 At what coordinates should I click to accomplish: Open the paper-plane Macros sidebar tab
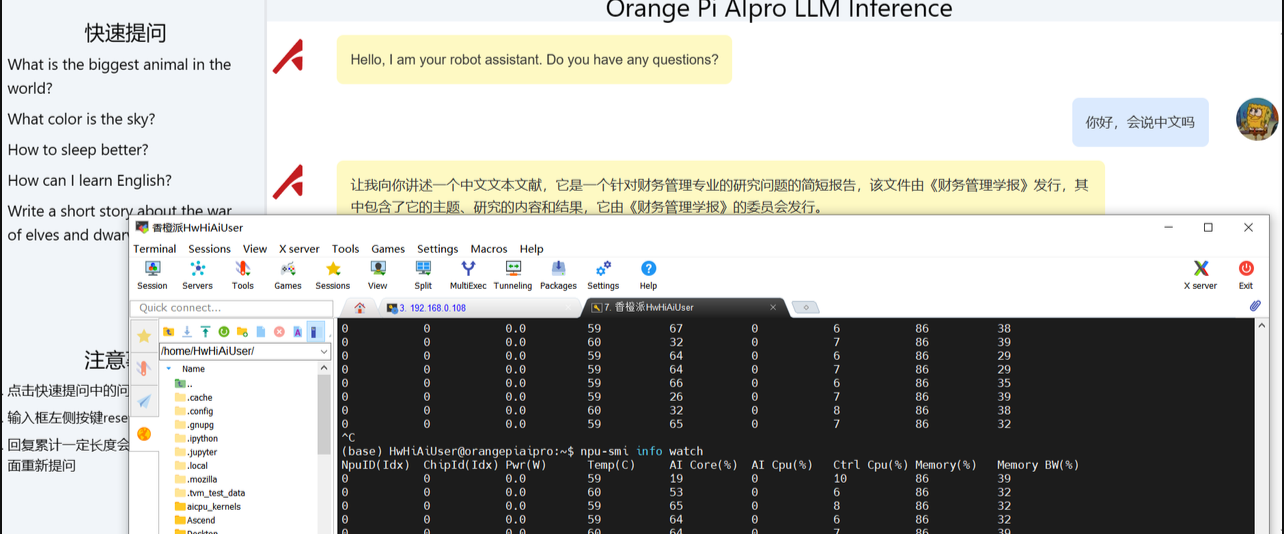[x=144, y=401]
